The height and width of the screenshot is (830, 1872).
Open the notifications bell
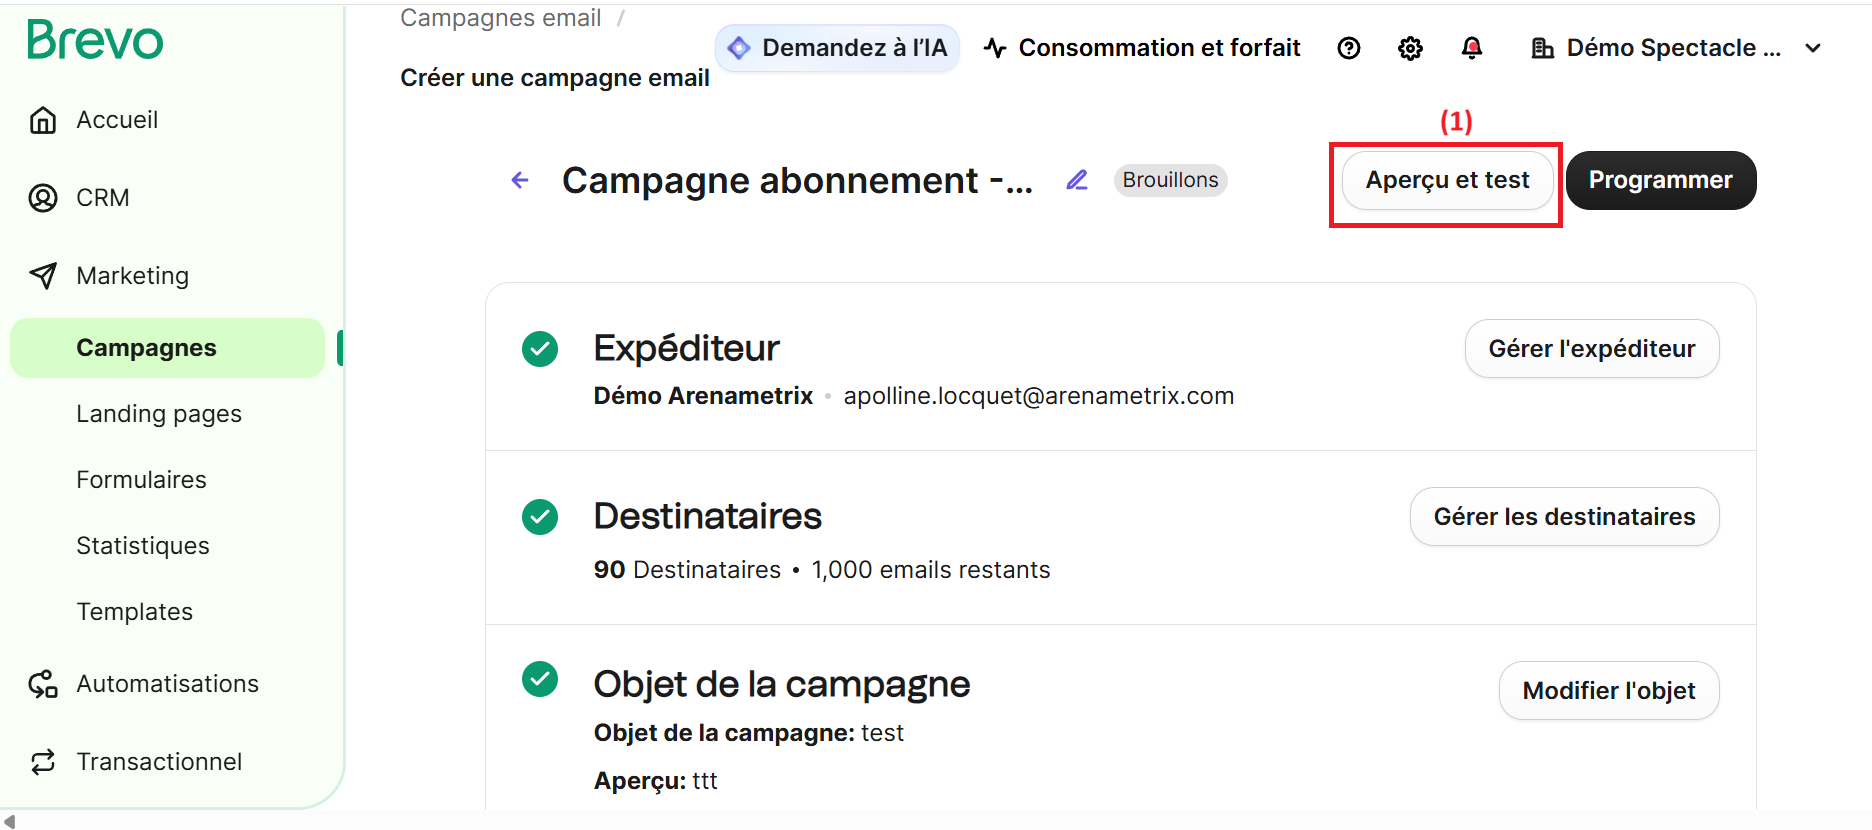1471,48
